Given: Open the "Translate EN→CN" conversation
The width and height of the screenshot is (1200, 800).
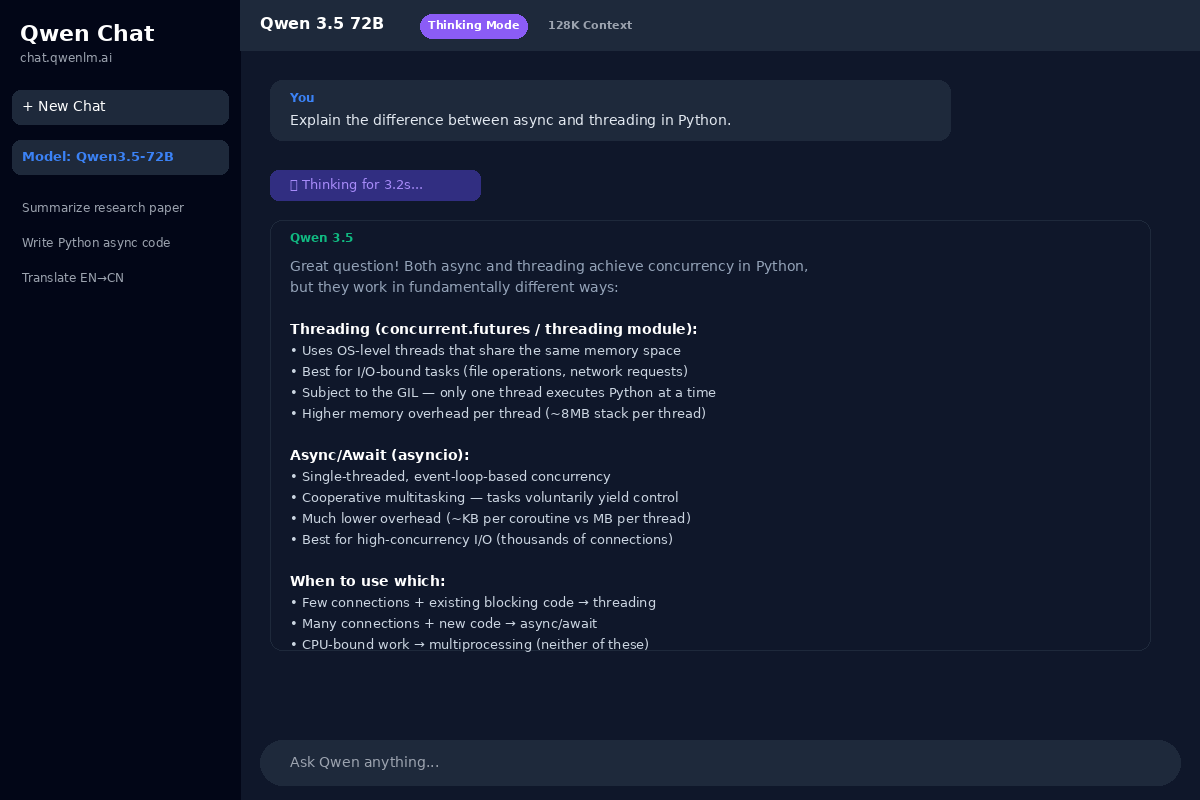Looking at the screenshot, I should click(72, 278).
